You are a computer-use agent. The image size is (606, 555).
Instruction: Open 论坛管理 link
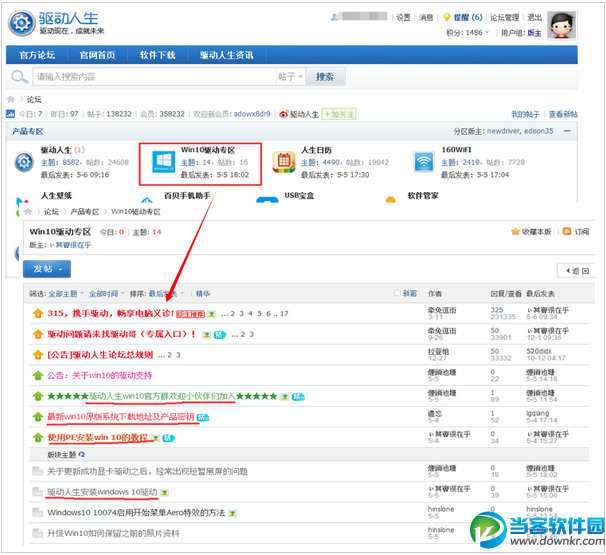pyautogui.click(x=505, y=17)
